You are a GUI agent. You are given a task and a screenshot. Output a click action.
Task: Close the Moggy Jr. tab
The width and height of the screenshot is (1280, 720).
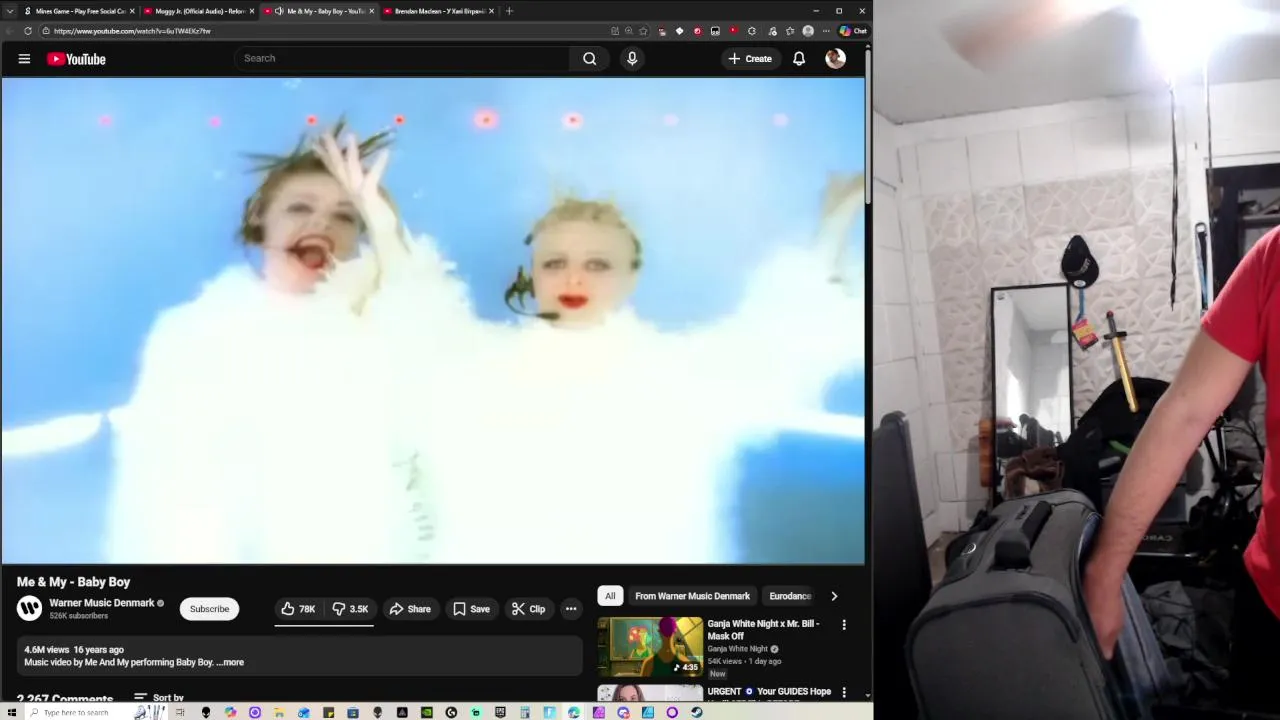click(x=252, y=11)
